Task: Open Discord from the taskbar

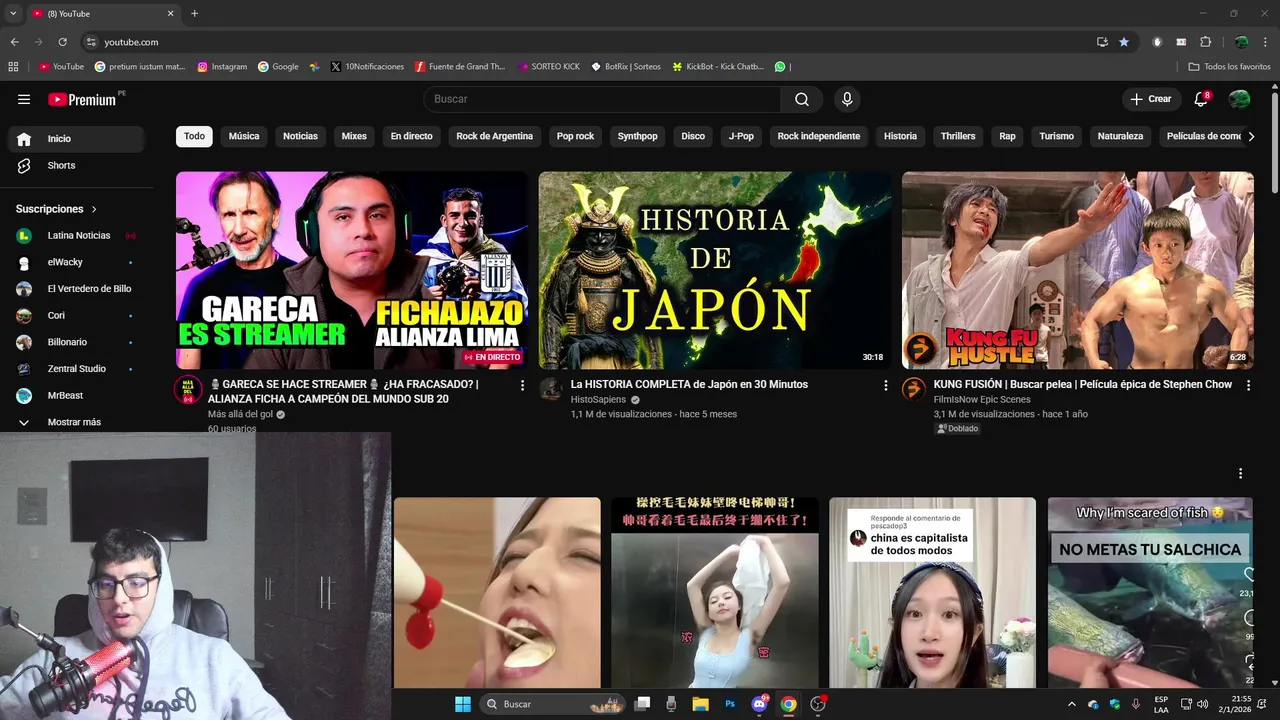Action: point(759,704)
